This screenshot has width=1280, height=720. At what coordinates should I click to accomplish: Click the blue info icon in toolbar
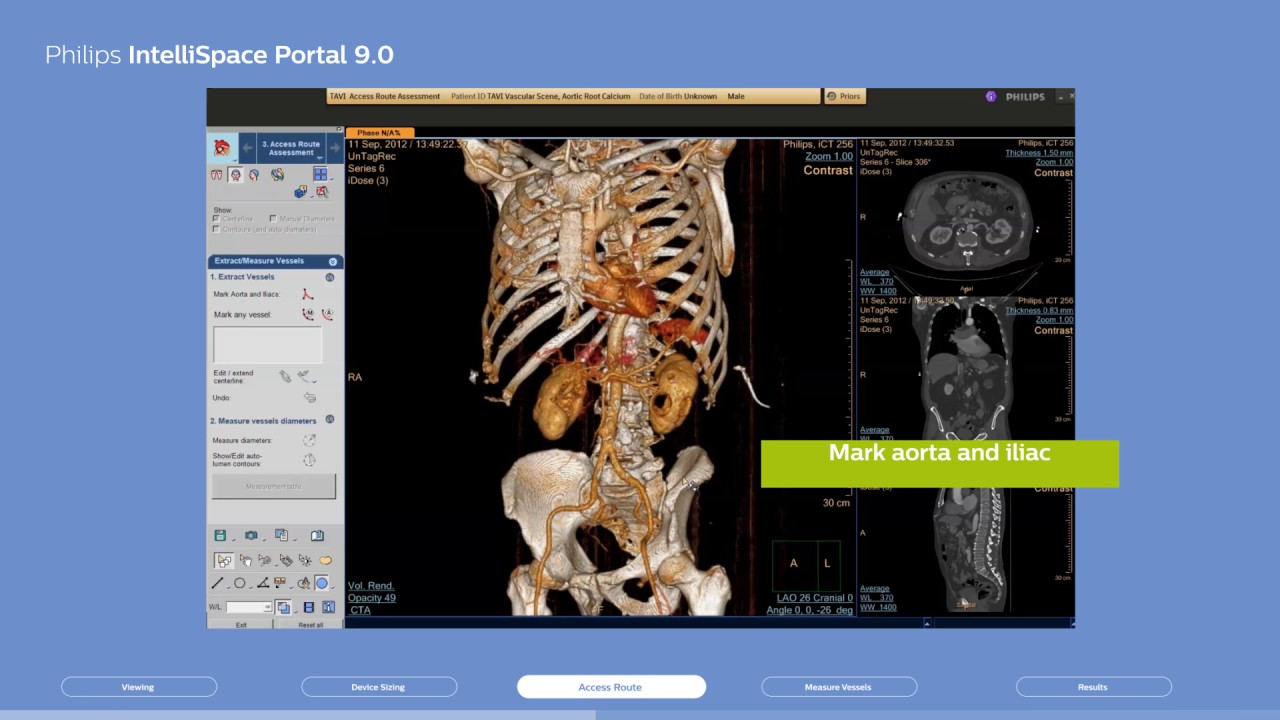click(328, 607)
